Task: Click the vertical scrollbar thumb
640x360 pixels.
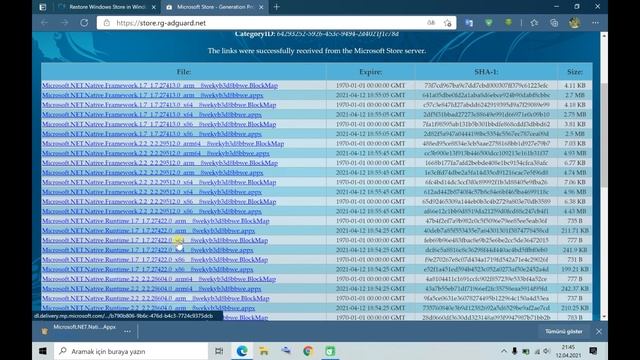Action: point(604,135)
